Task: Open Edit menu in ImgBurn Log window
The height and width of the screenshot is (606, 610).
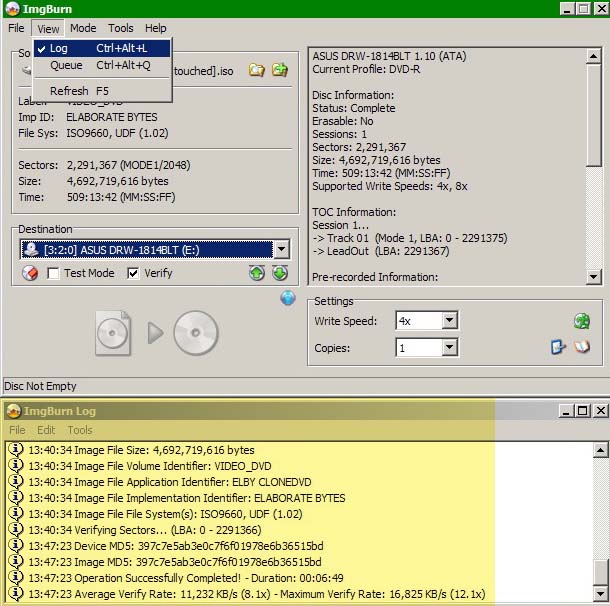Action: pos(46,430)
